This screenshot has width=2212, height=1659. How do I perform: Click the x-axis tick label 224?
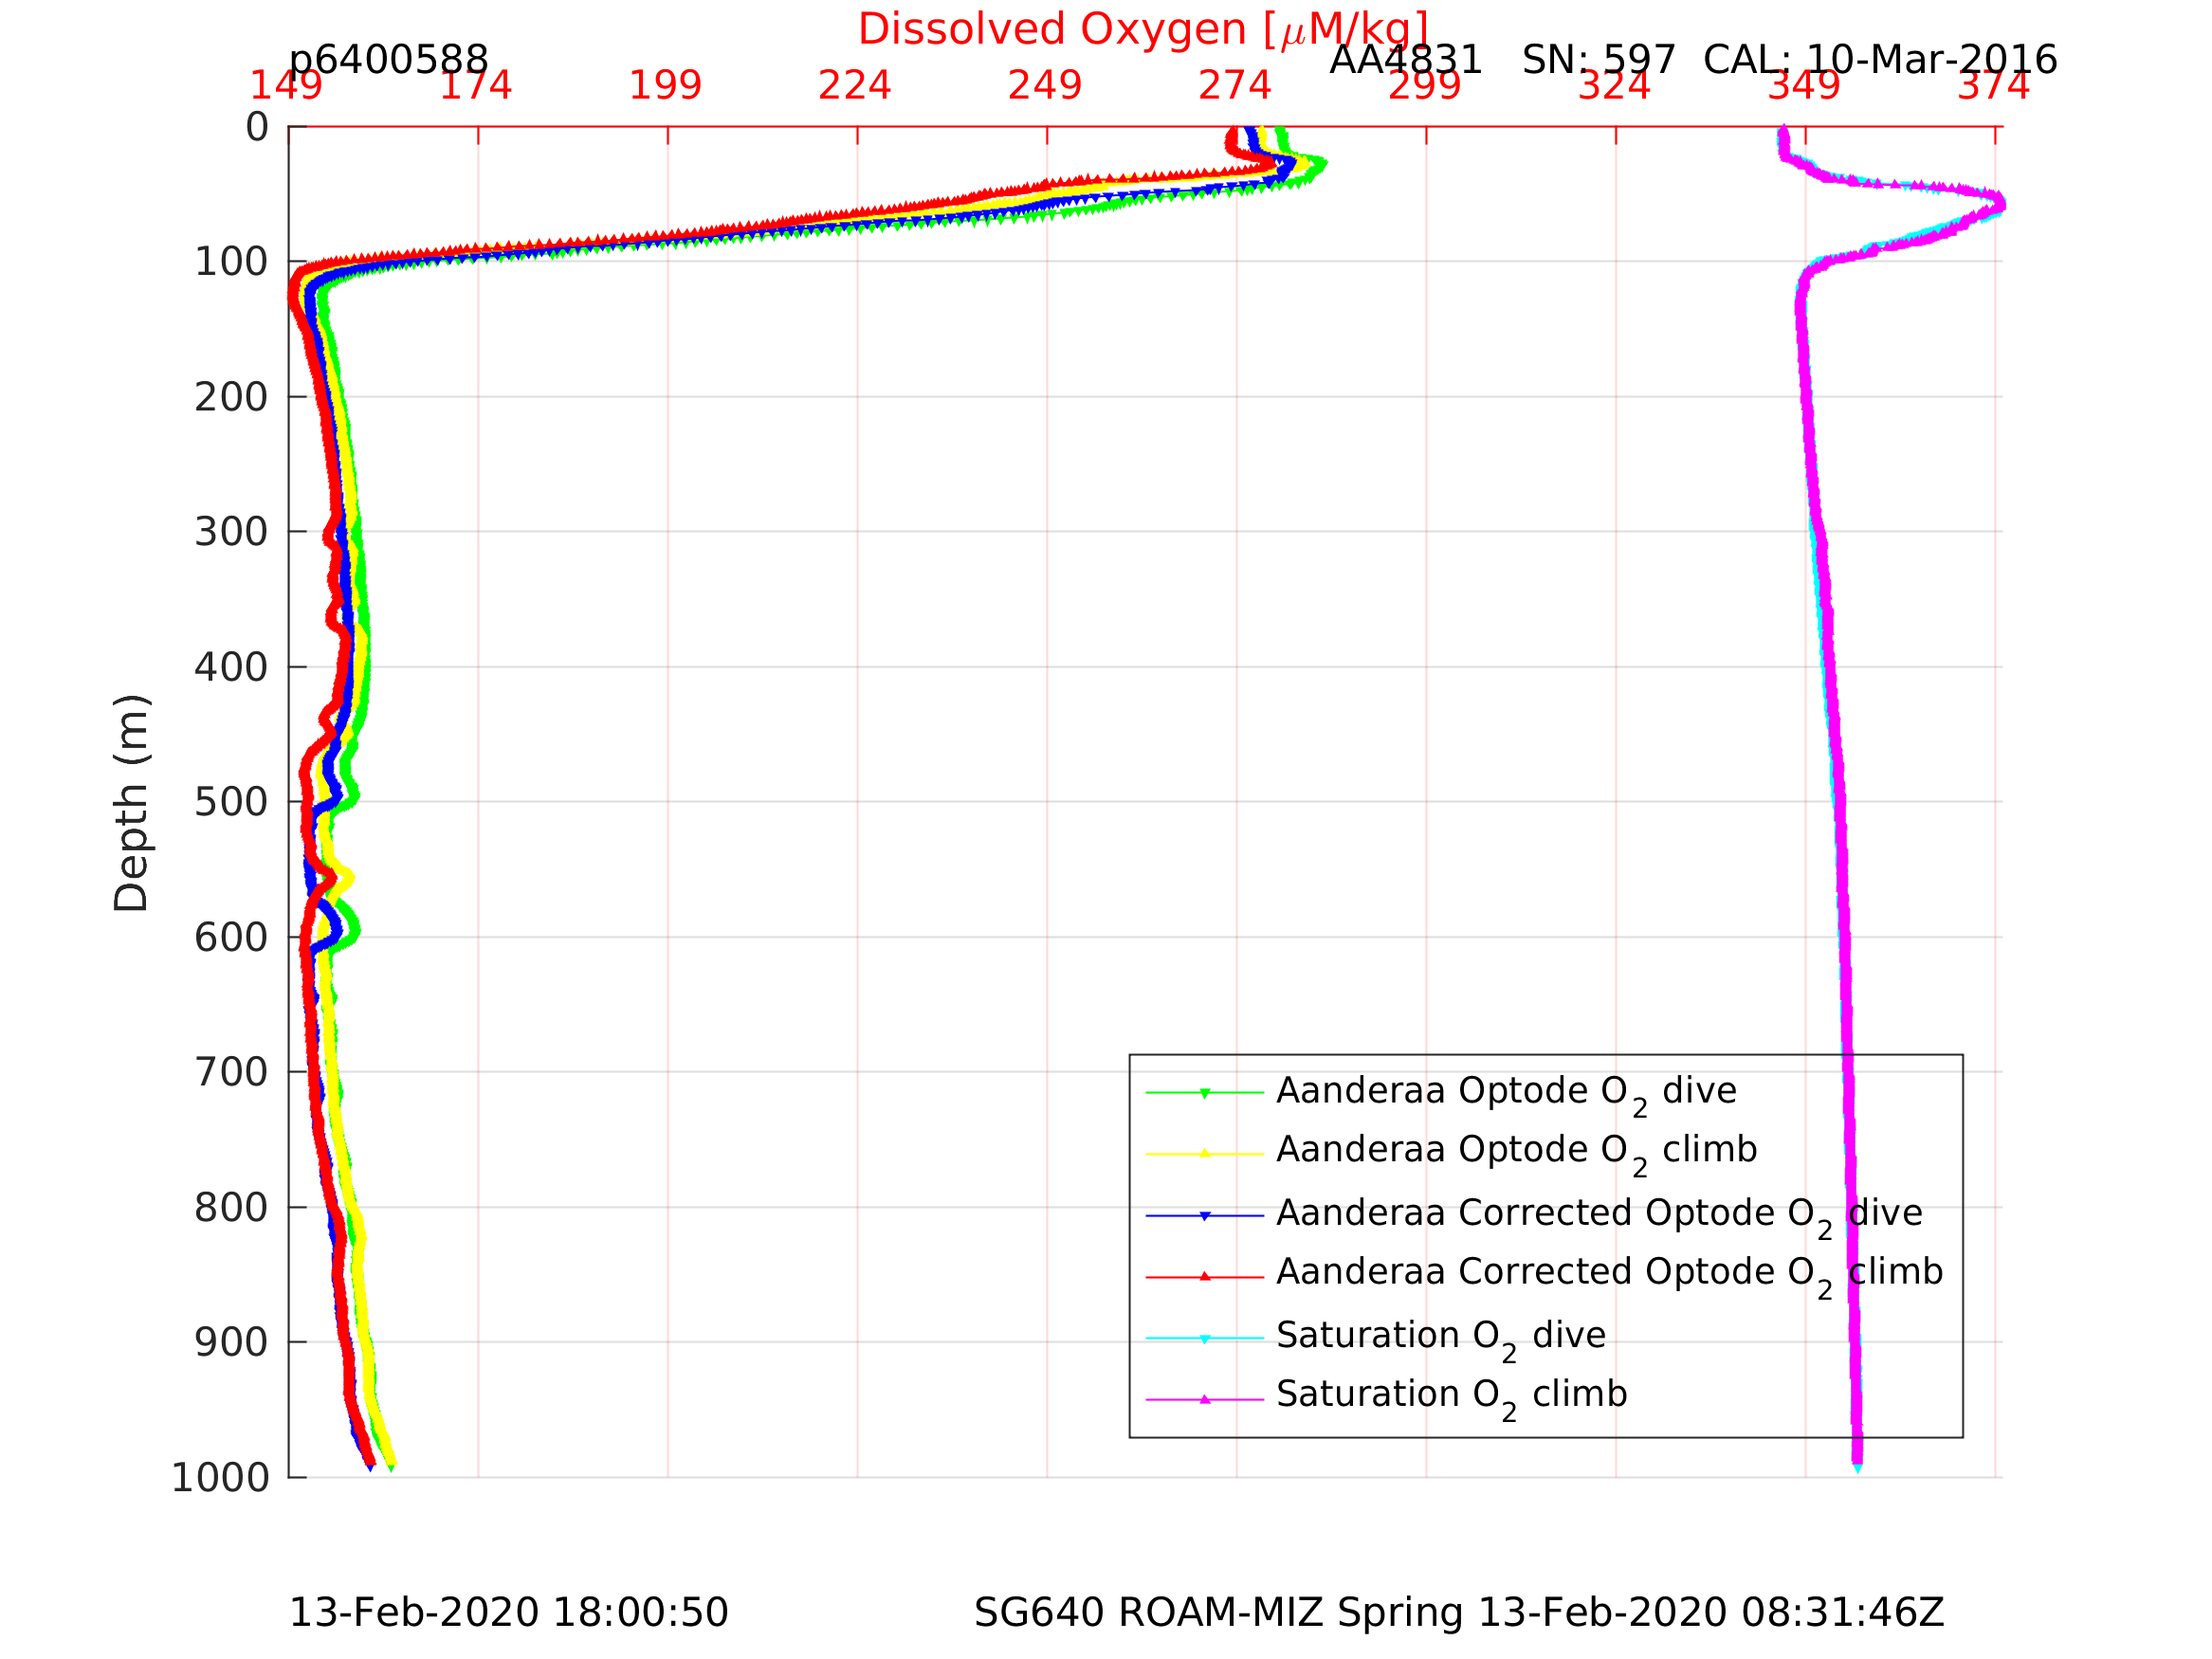[855, 86]
